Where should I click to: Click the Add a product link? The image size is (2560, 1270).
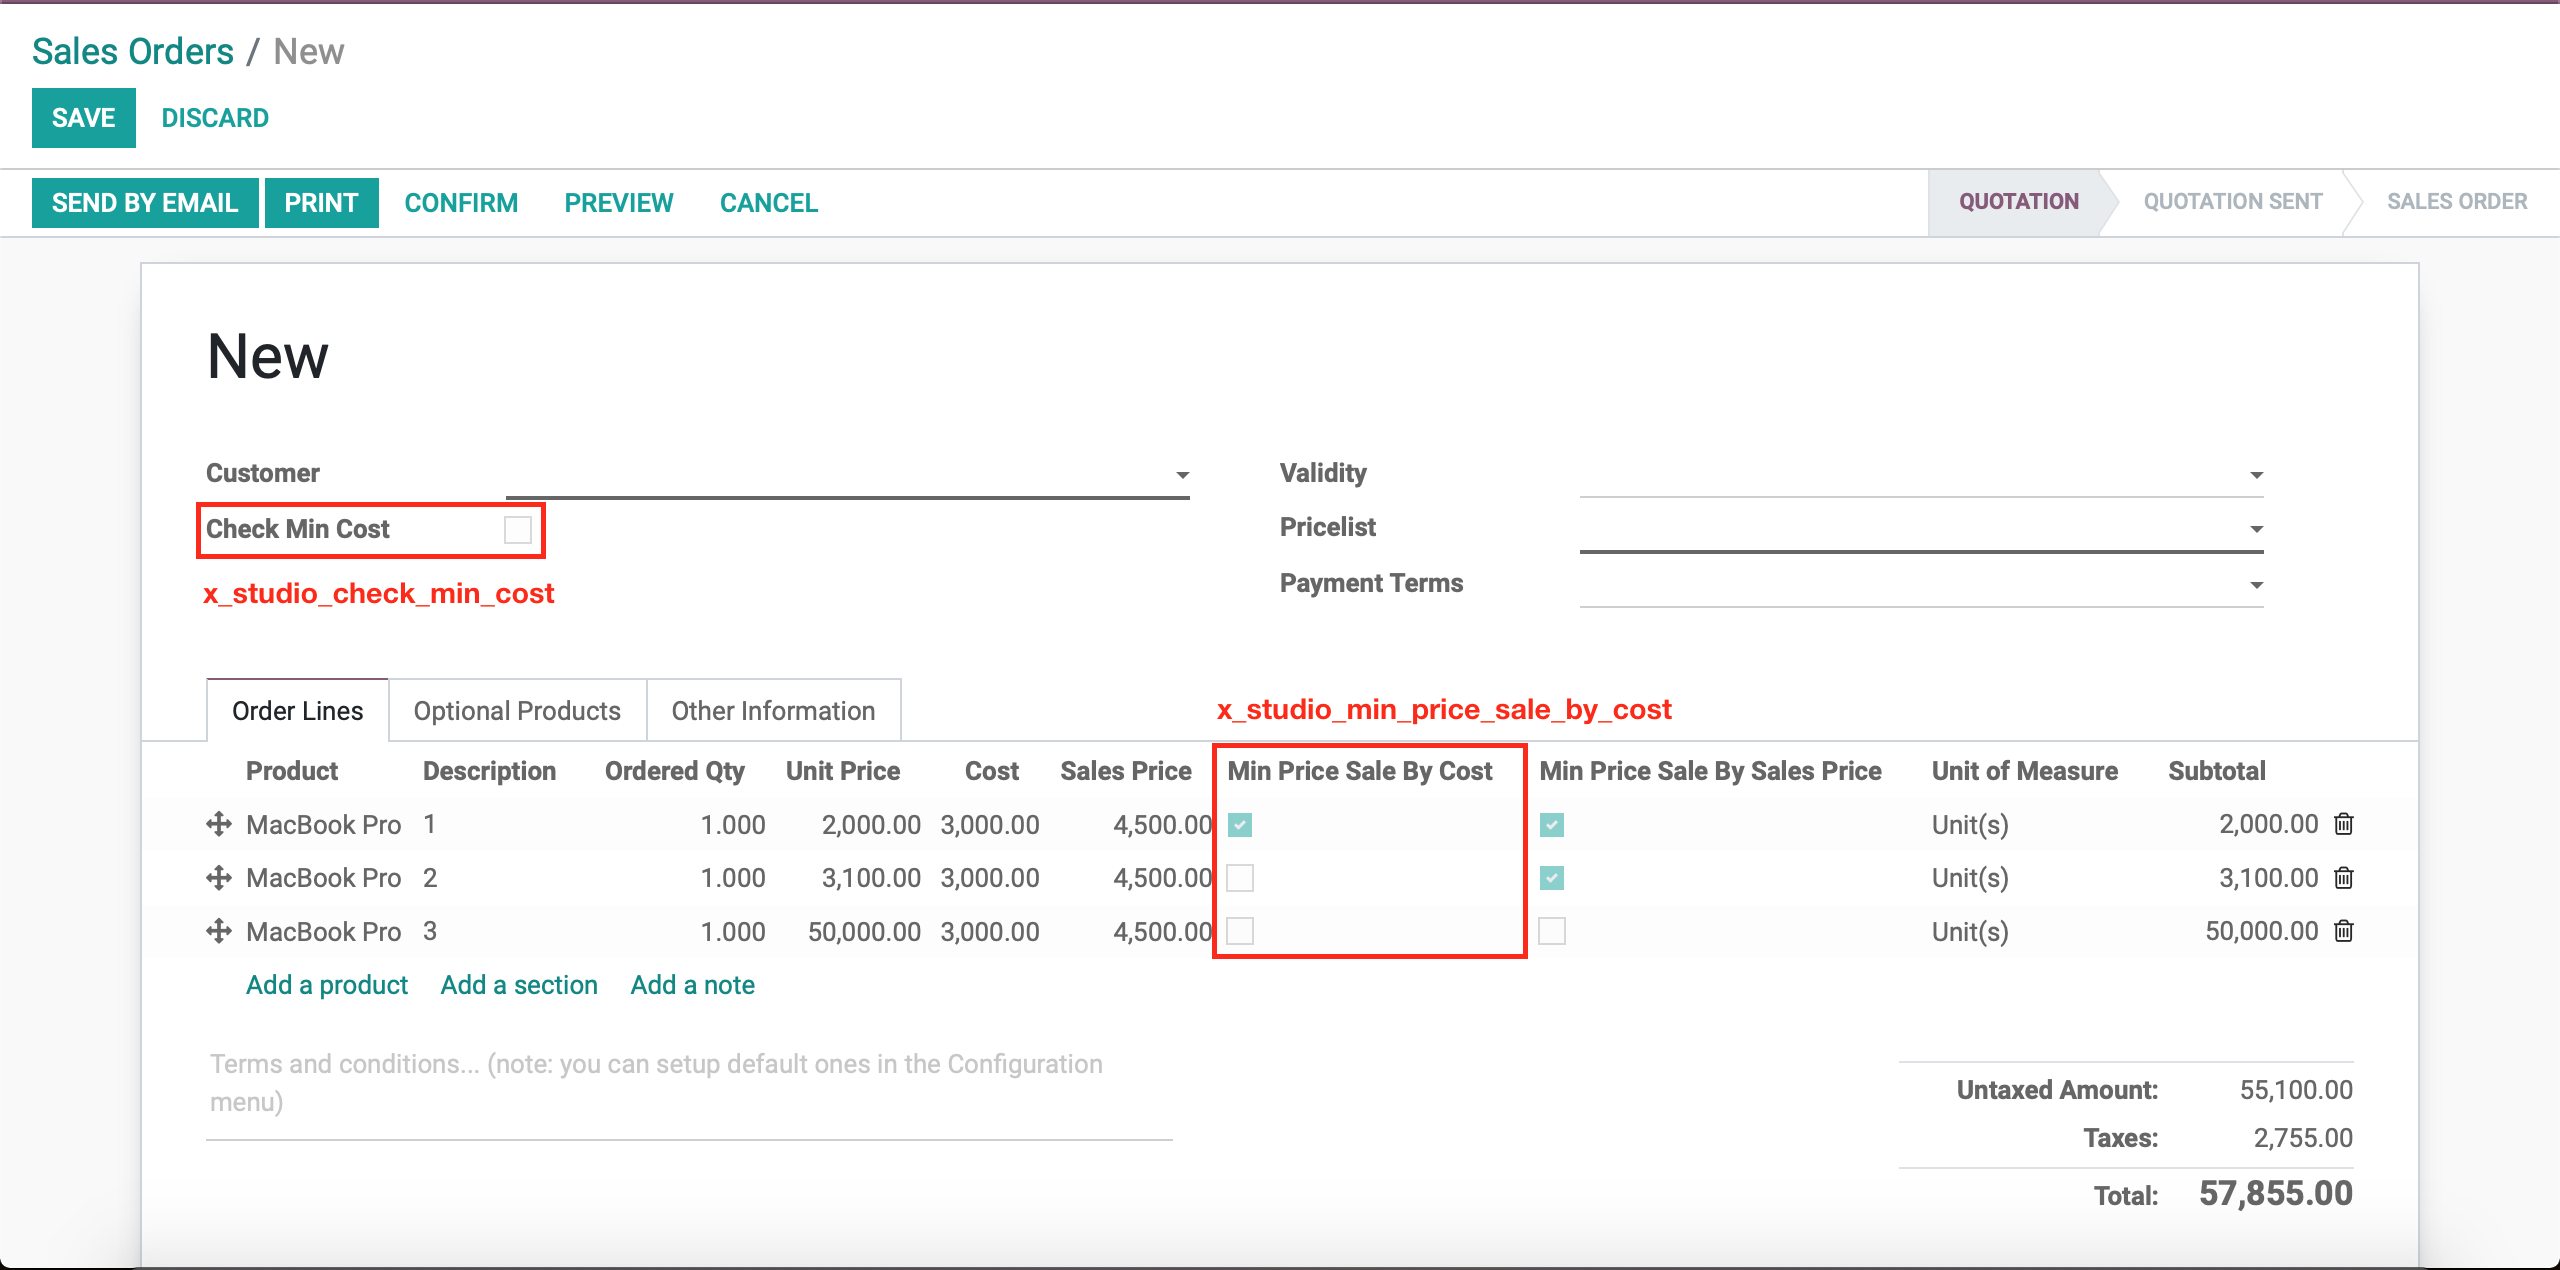tap(327, 985)
